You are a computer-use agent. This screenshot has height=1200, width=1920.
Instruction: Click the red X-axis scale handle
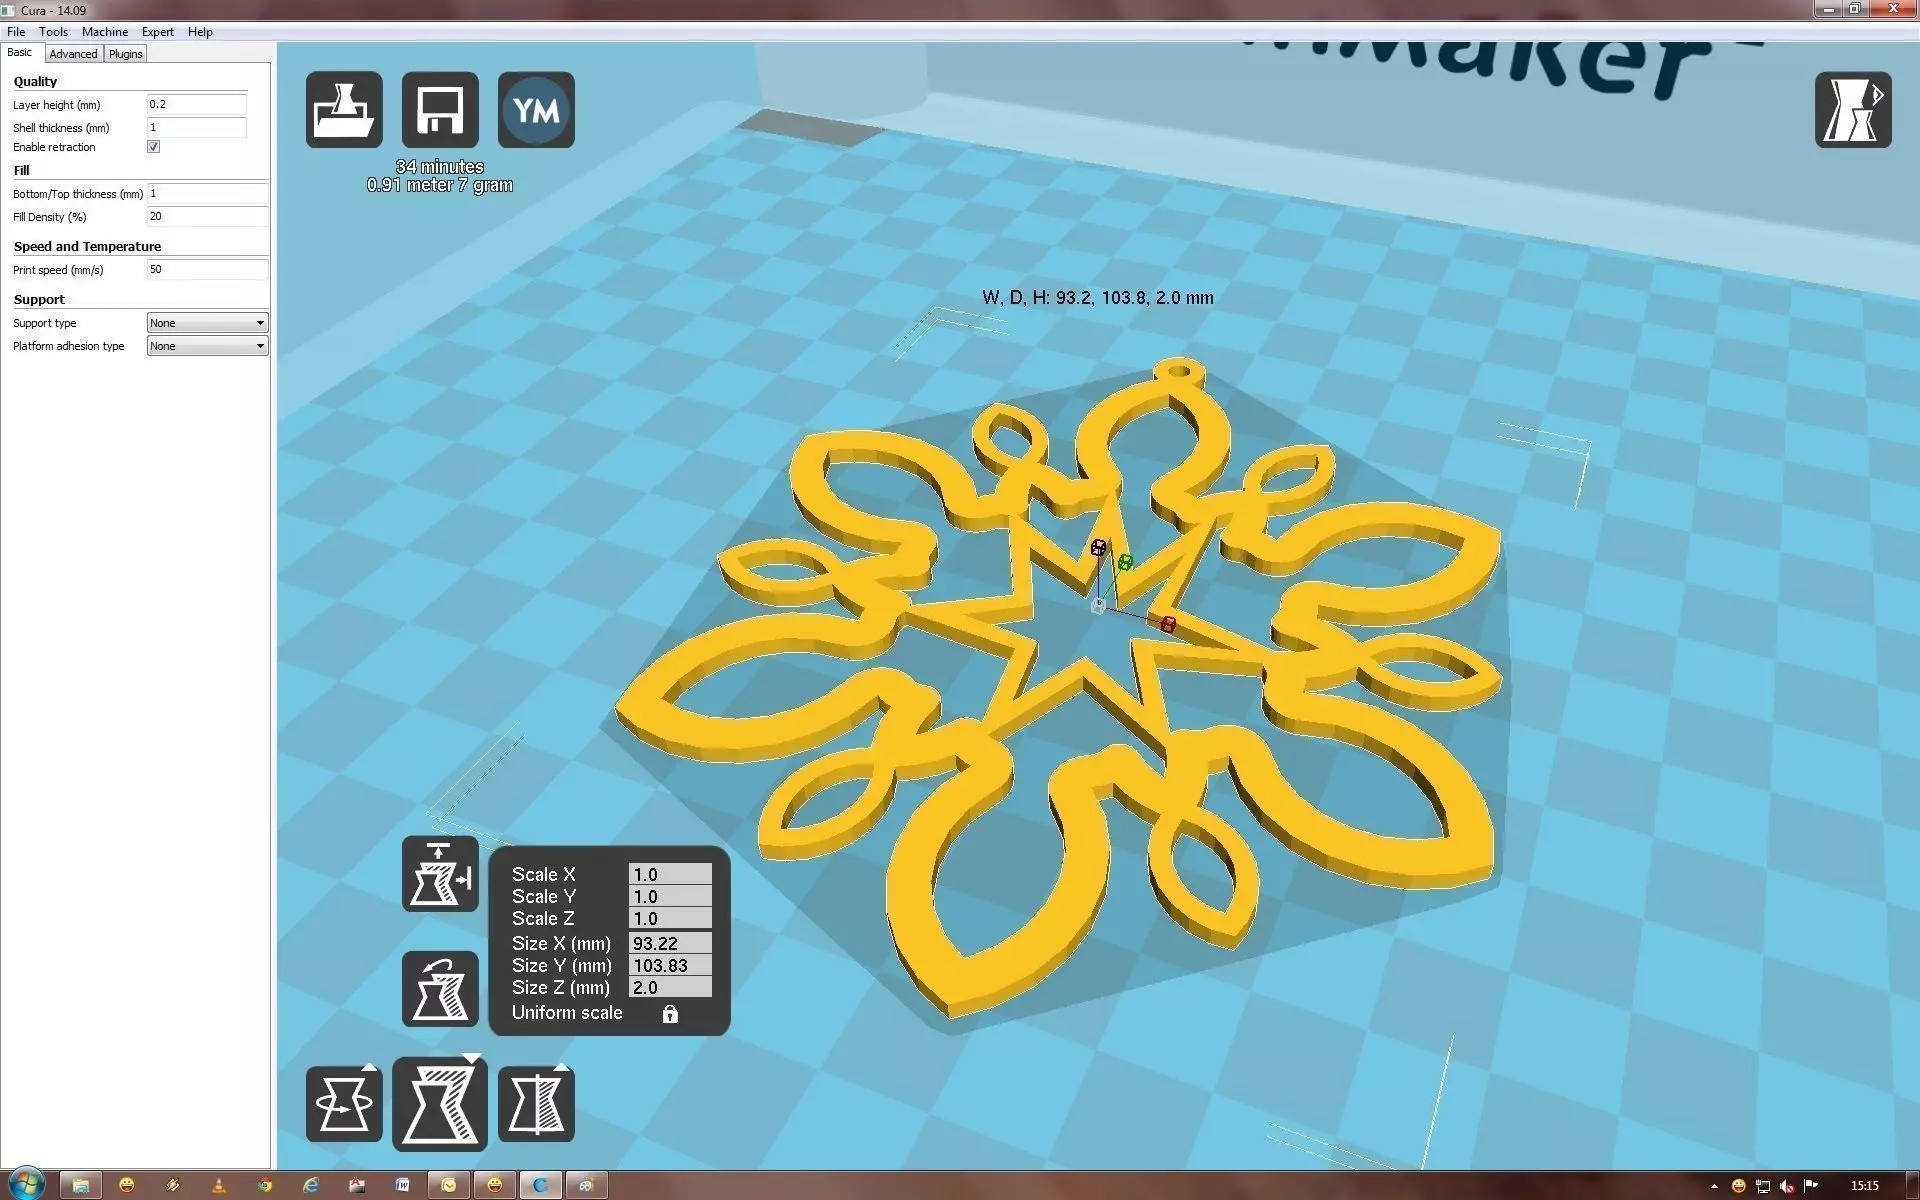(x=1168, y=624)
